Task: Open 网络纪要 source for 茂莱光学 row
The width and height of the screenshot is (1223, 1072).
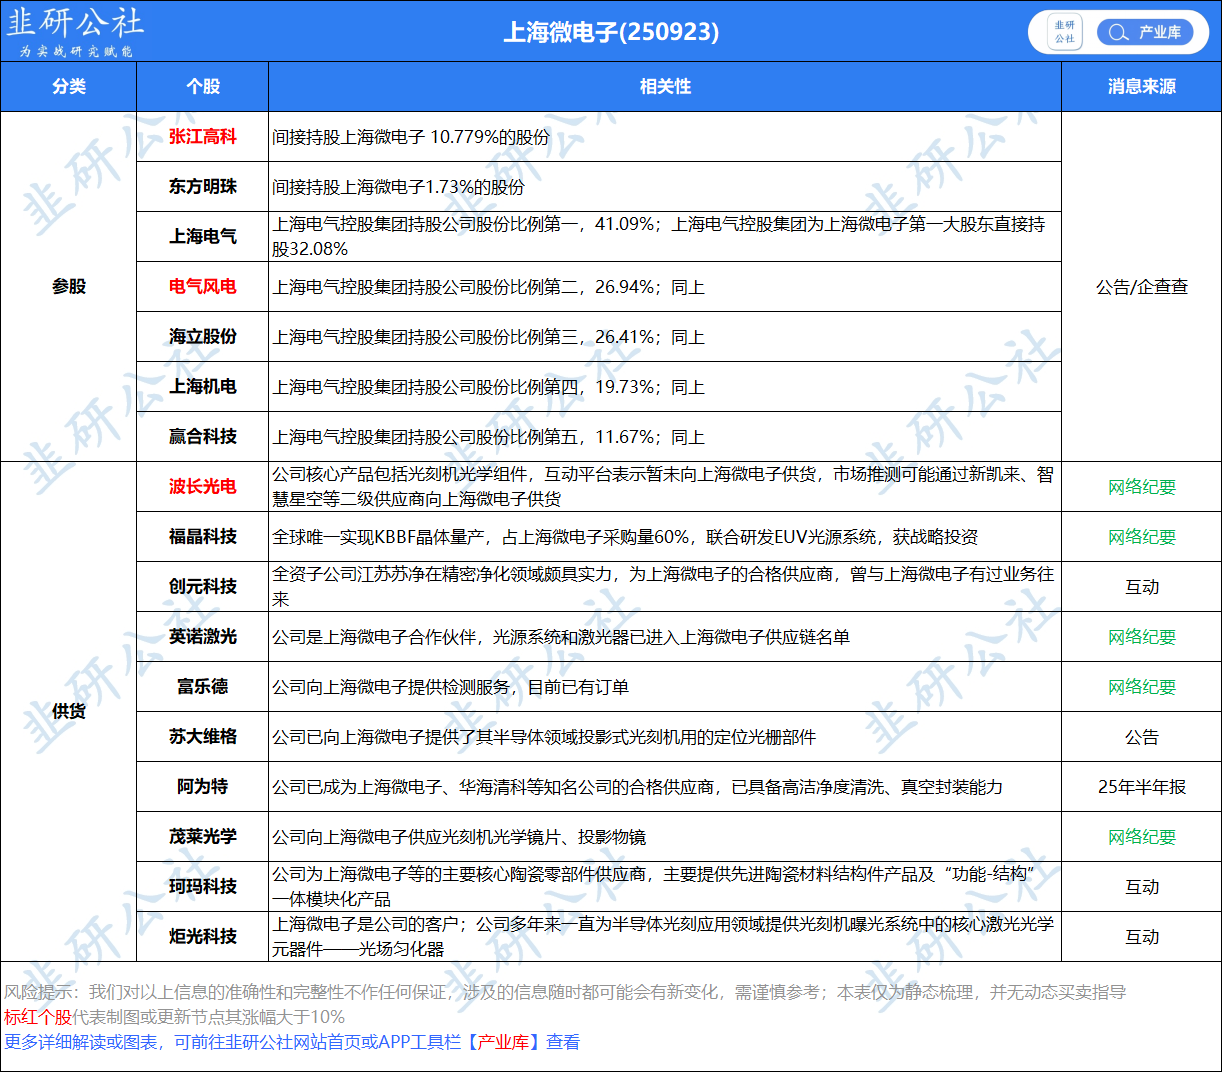Action: pos(1141,837)
